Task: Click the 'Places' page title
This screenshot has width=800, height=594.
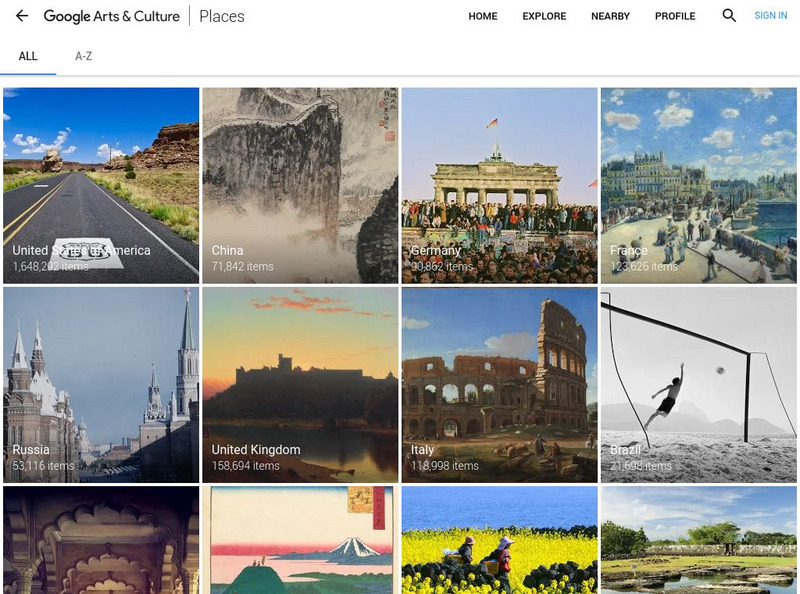Action: point(221,16)
